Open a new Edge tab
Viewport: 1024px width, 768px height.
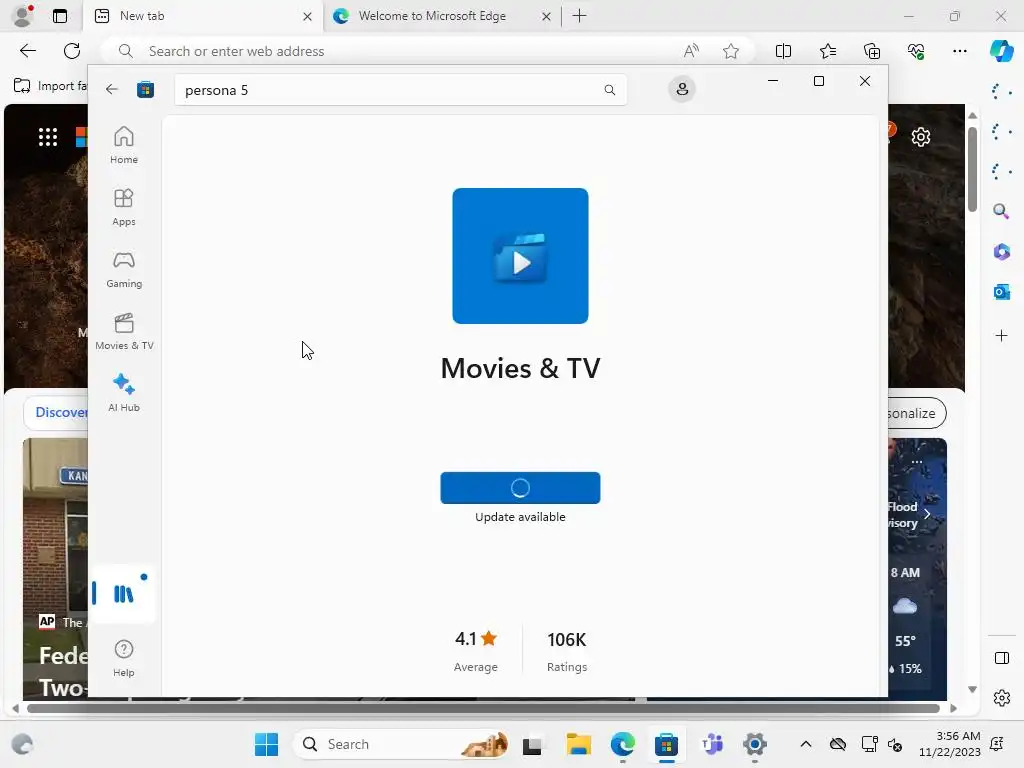[579, 16]
